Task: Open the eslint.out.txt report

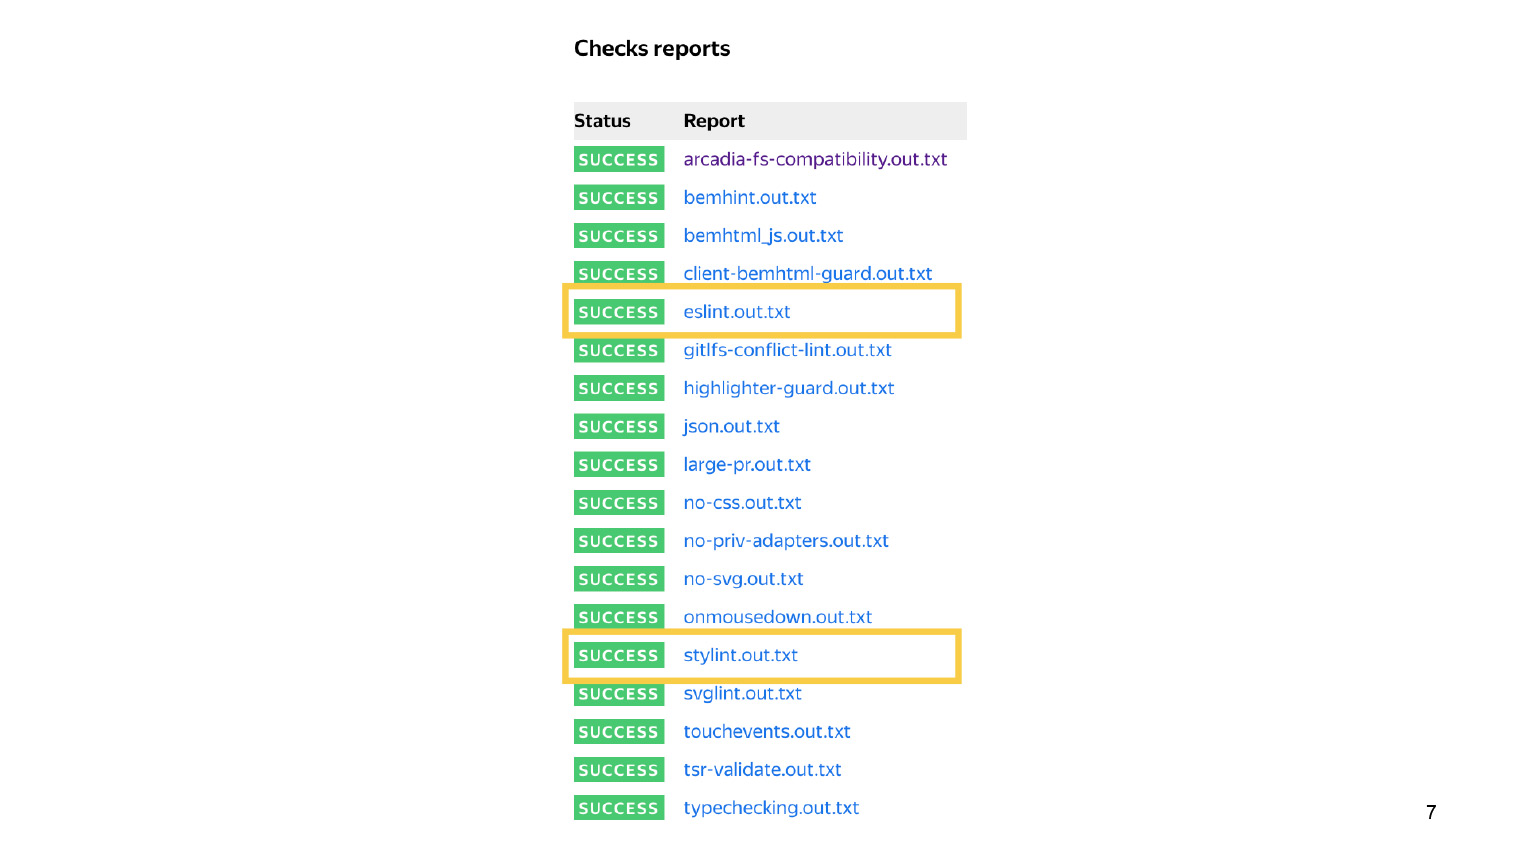Action: 737,312
